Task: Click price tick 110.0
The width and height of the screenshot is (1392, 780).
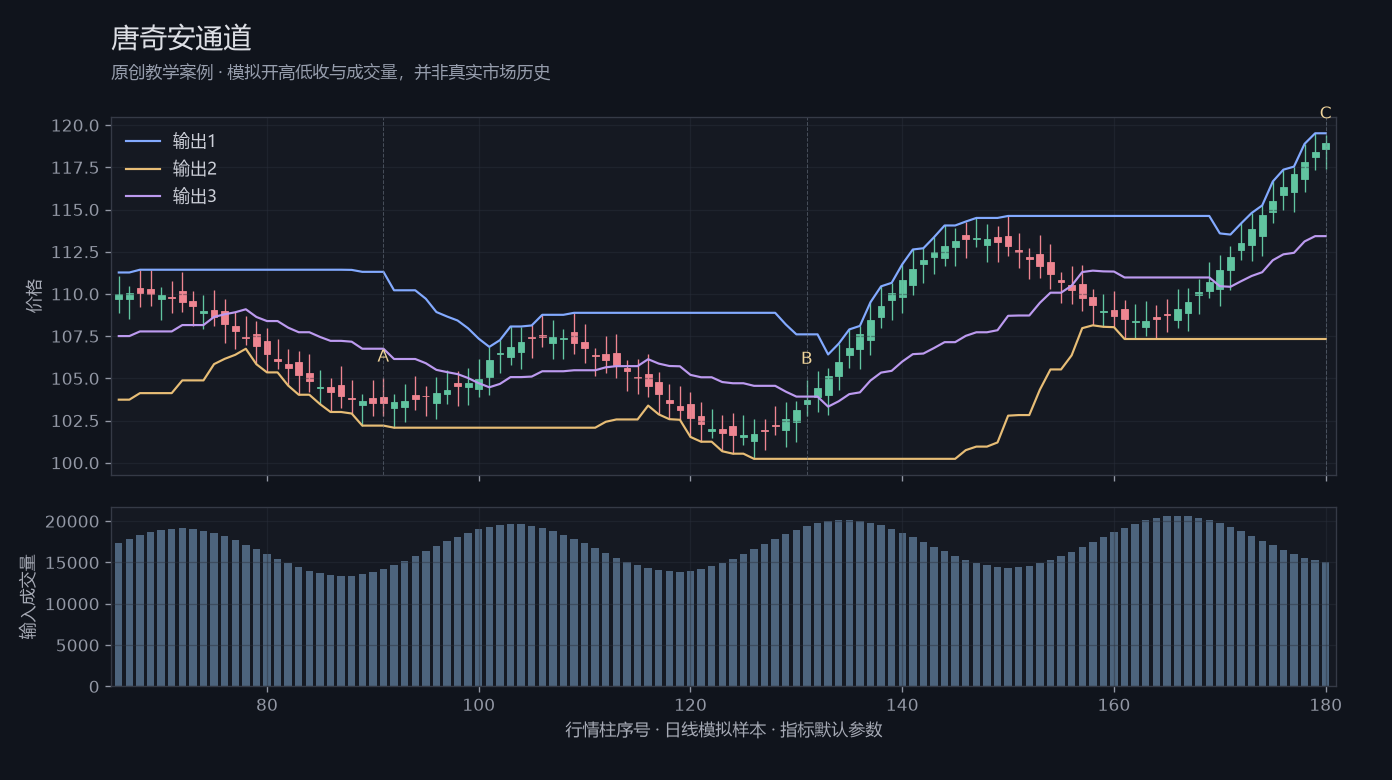Action: (75, 295)
